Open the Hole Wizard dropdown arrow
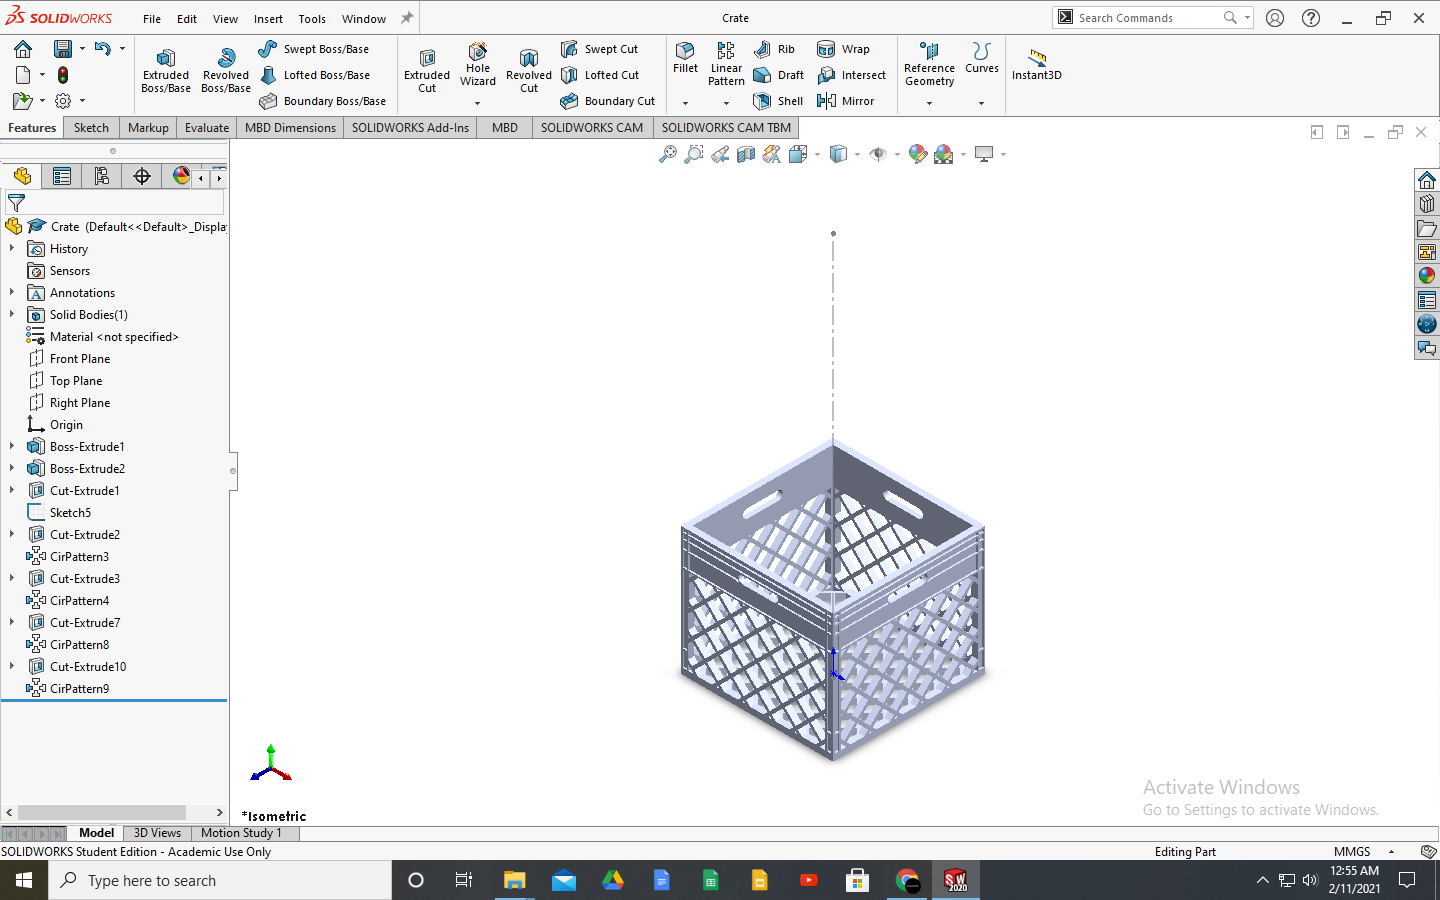 point(477,103)
